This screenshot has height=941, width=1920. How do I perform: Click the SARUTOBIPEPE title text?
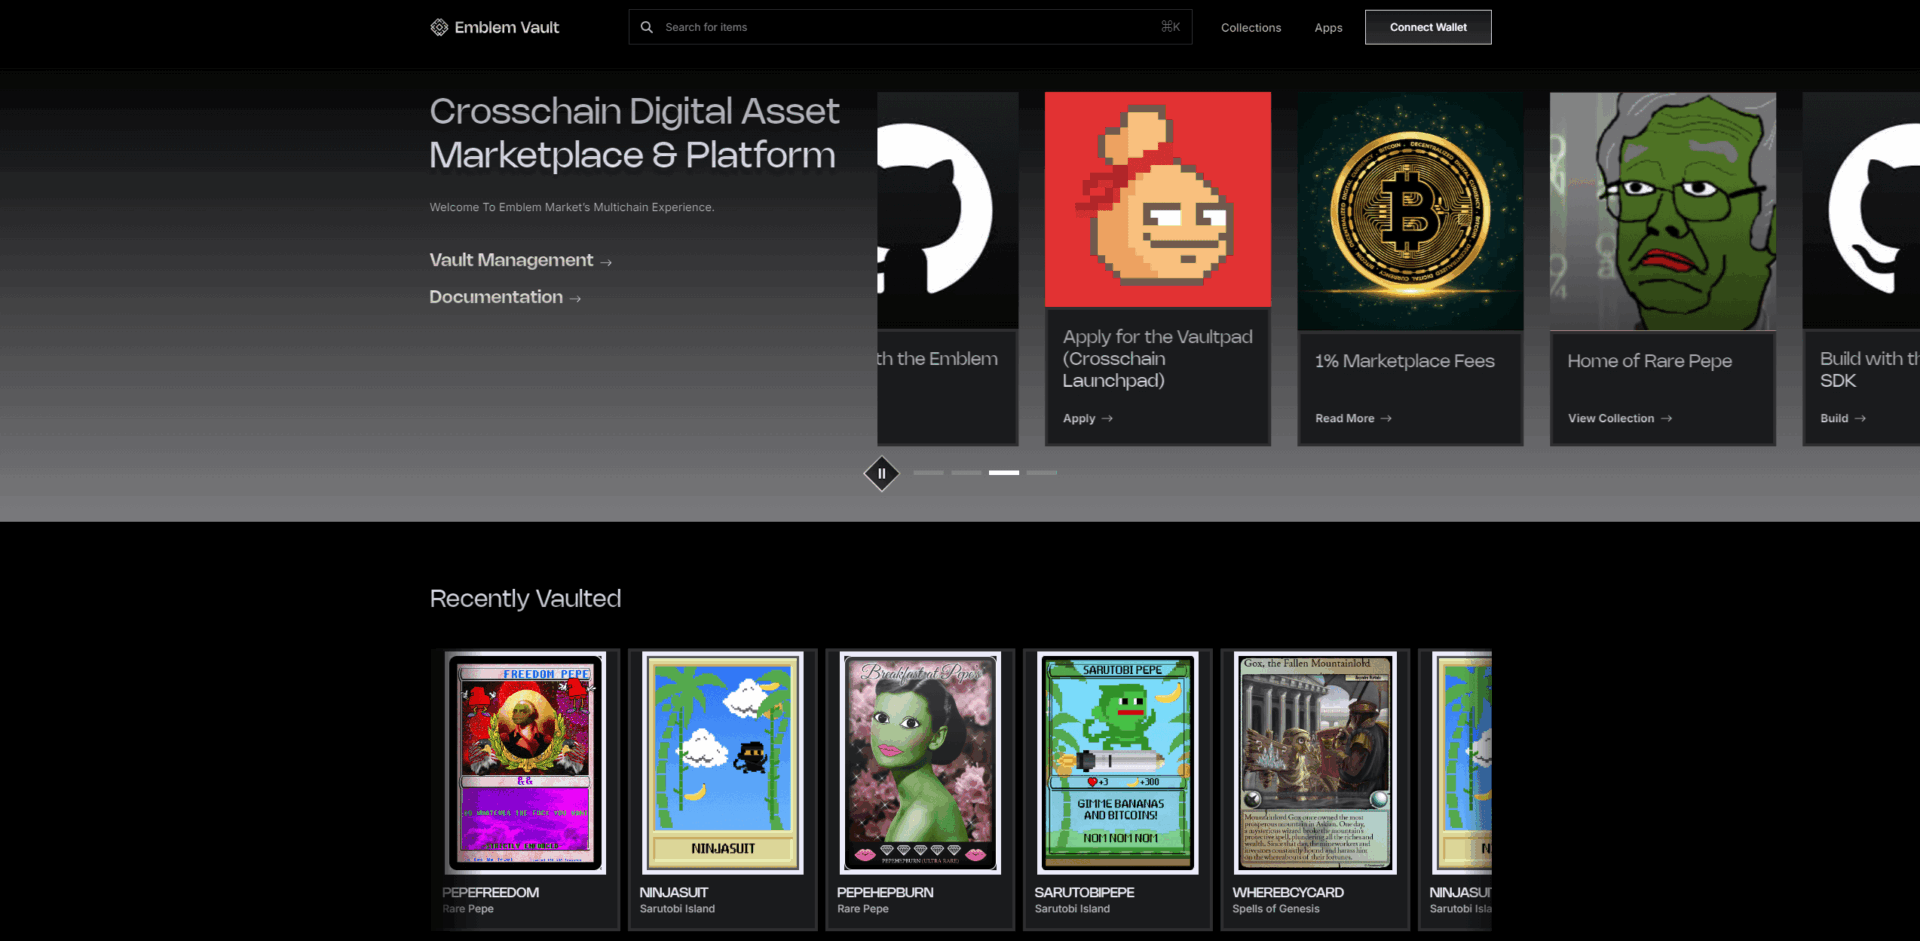pyautogui.click(x=1084, y=892)
